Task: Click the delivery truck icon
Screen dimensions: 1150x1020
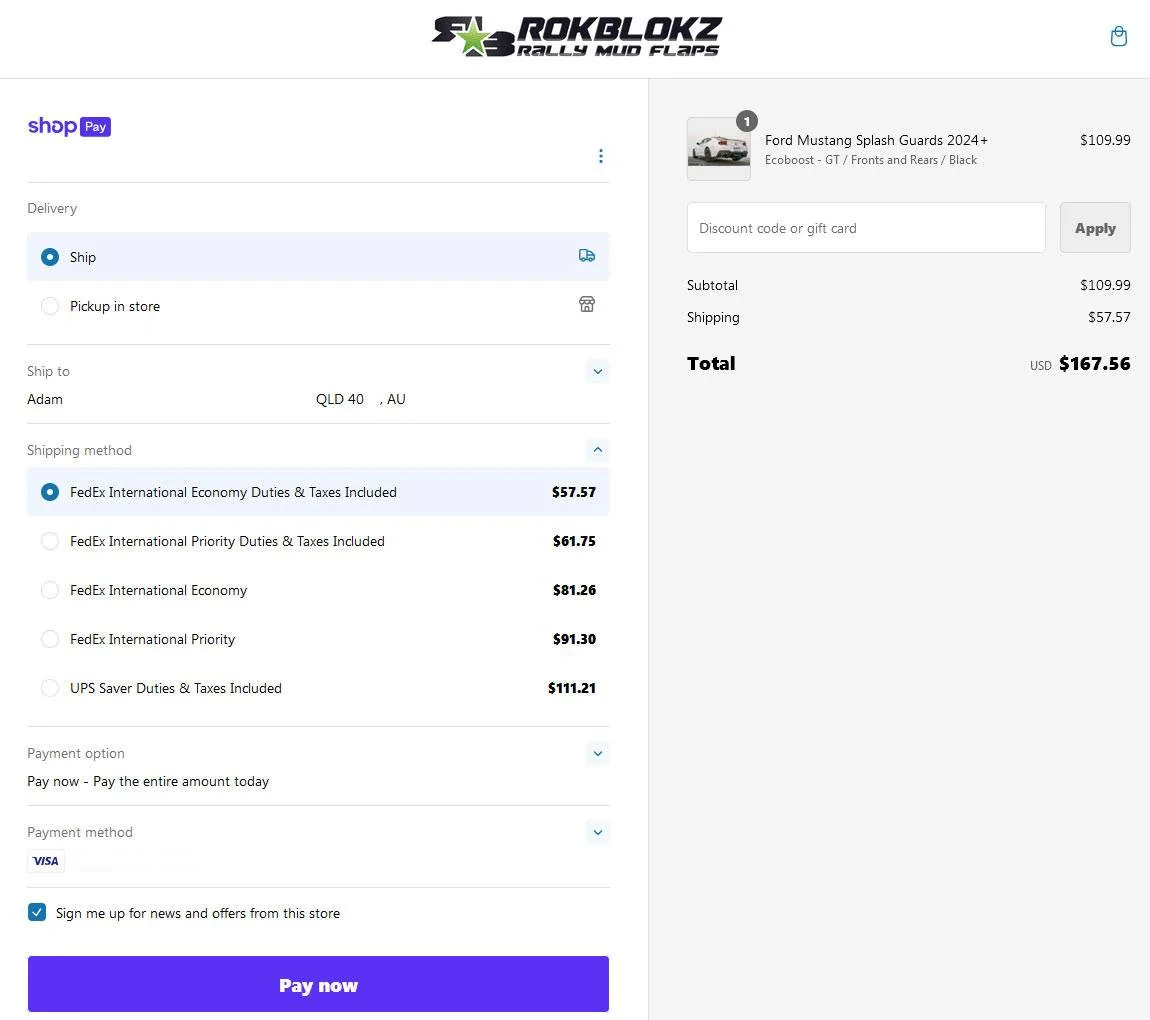Action: pos(587,256)
